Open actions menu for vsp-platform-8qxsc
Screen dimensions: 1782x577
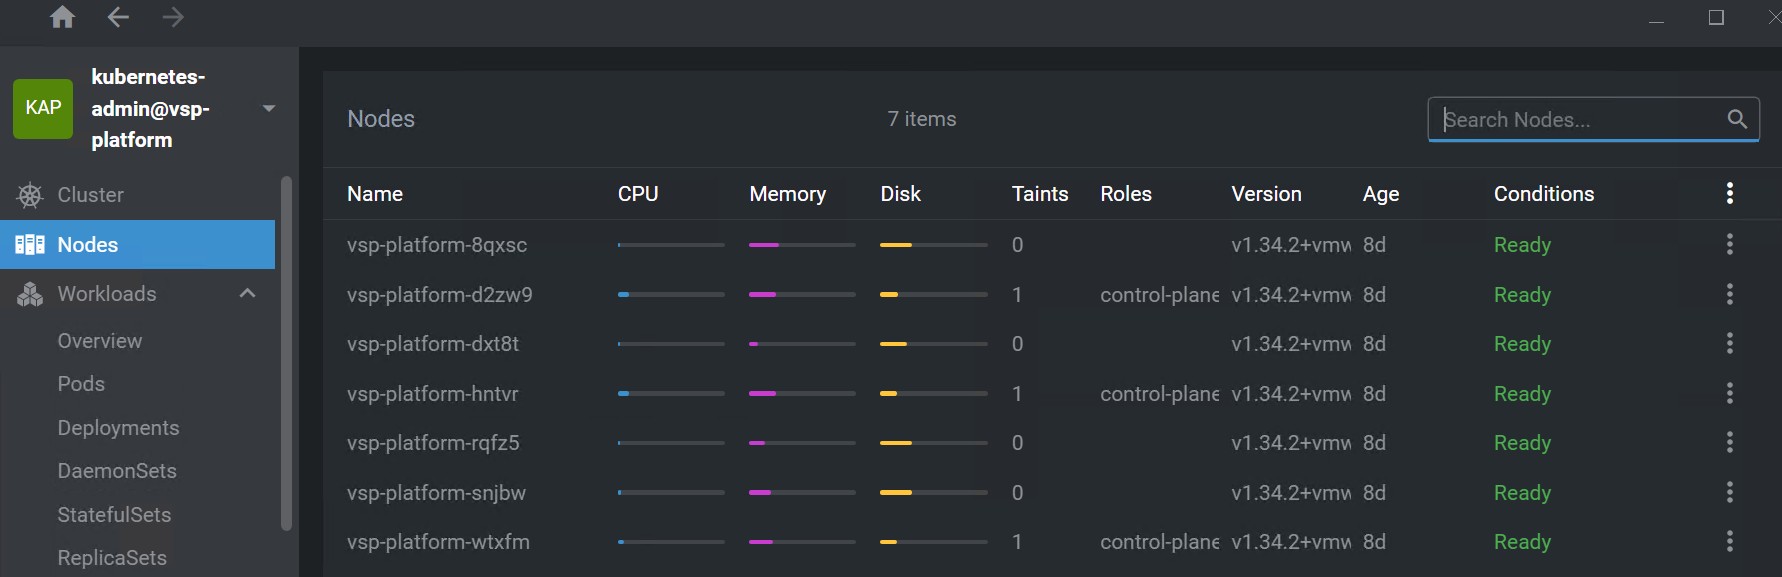[x=1729, y=244]
